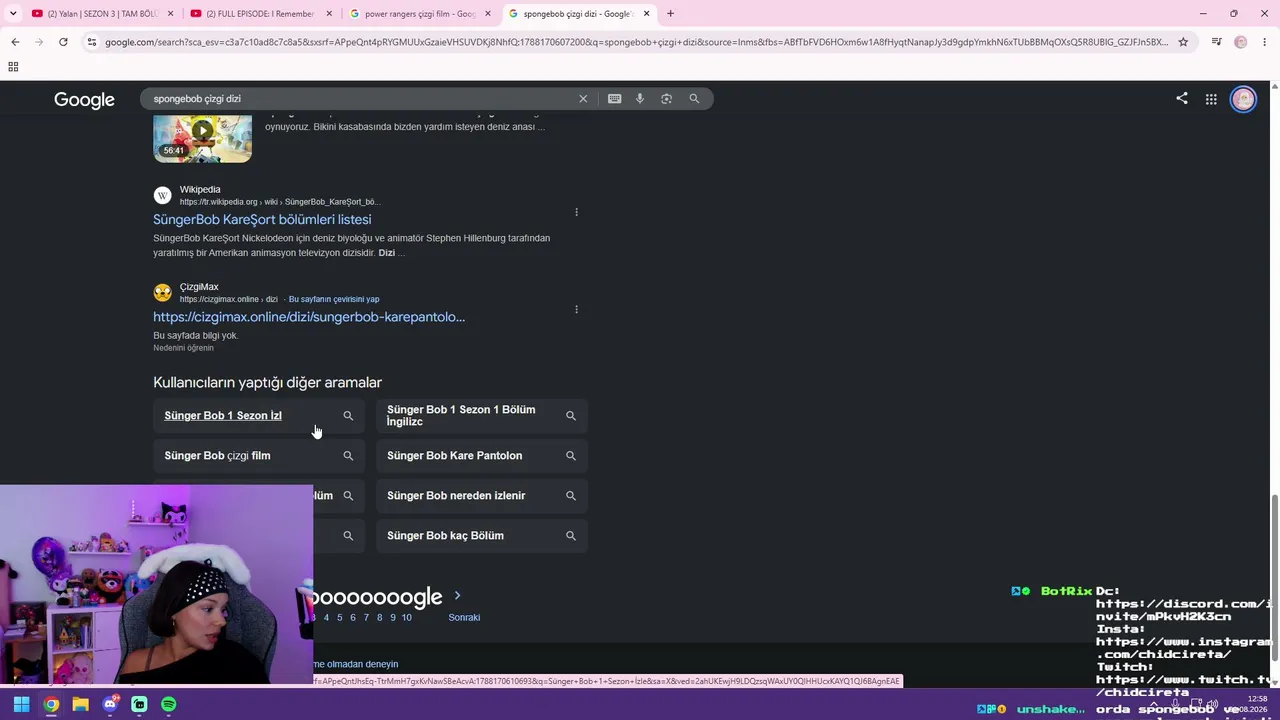Click the Google logo to go home

[84, 100]
